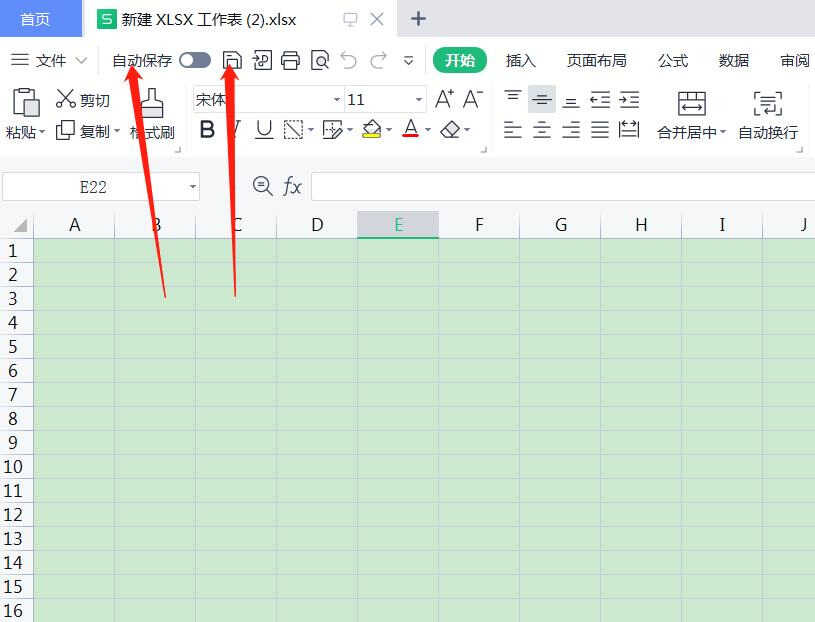815x622 pixels.
Task: Click the Copy (复制) icon
Action: pos(65,130)
